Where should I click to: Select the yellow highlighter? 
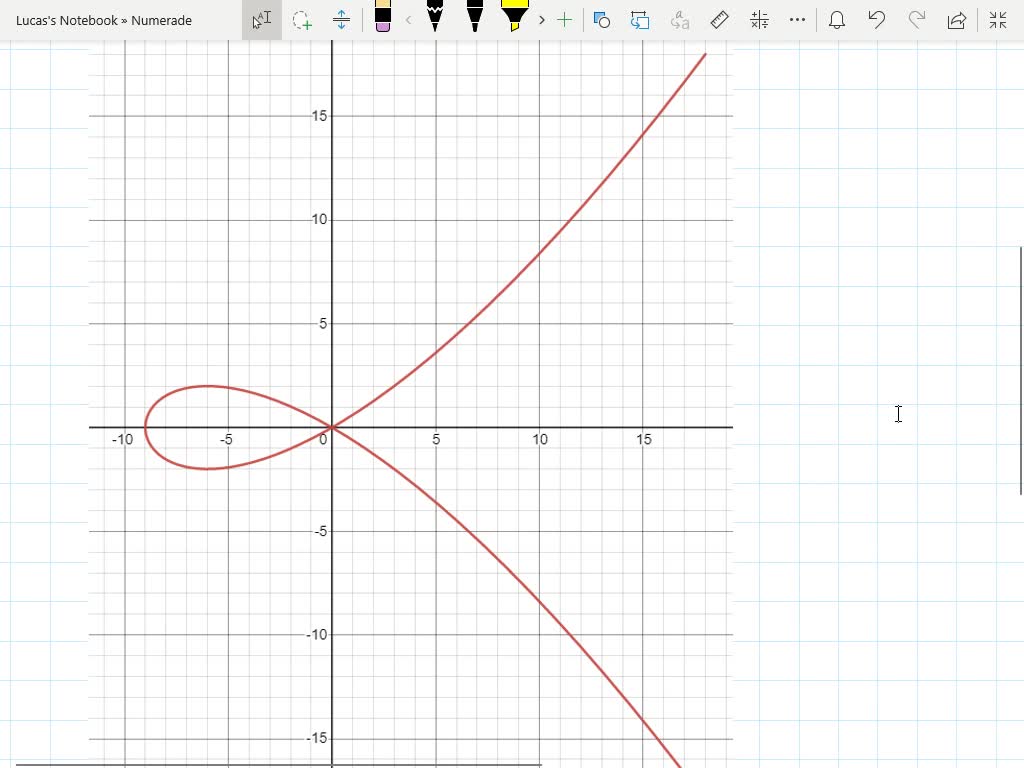514,20
